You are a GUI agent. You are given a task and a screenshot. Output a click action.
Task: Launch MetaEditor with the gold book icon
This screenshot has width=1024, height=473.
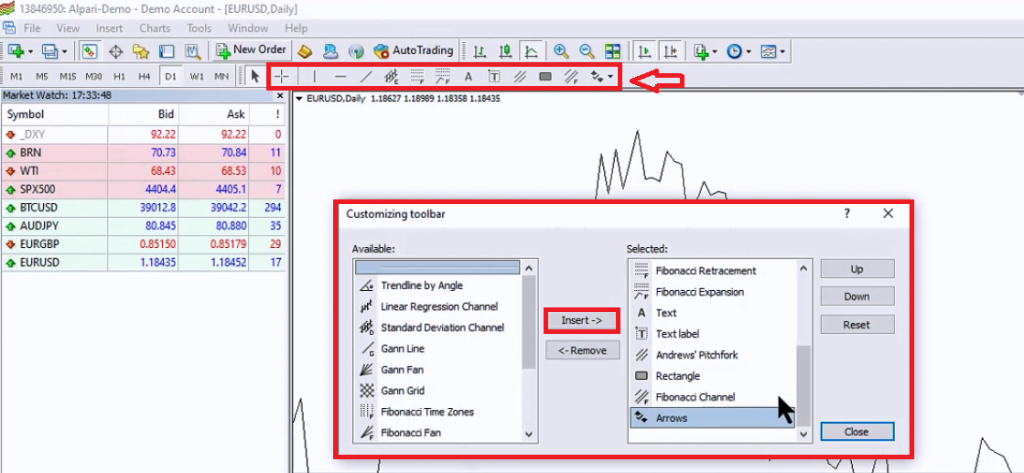click(x=304, y=51)
